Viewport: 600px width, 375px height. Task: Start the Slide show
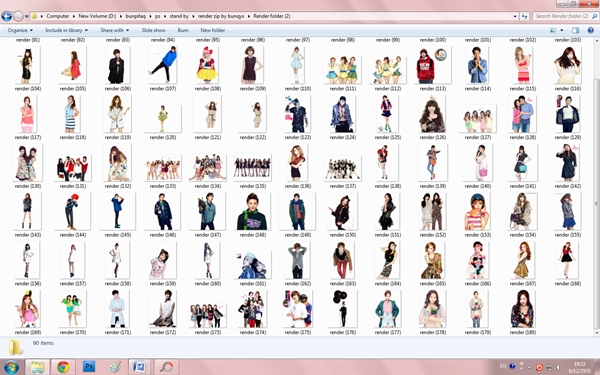(153, 30)
